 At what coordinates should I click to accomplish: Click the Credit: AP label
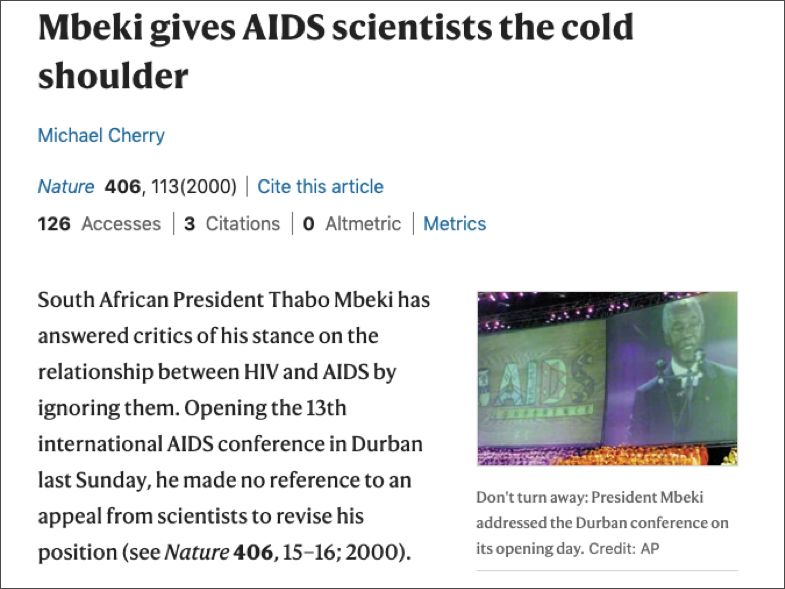tap(624, 548)
